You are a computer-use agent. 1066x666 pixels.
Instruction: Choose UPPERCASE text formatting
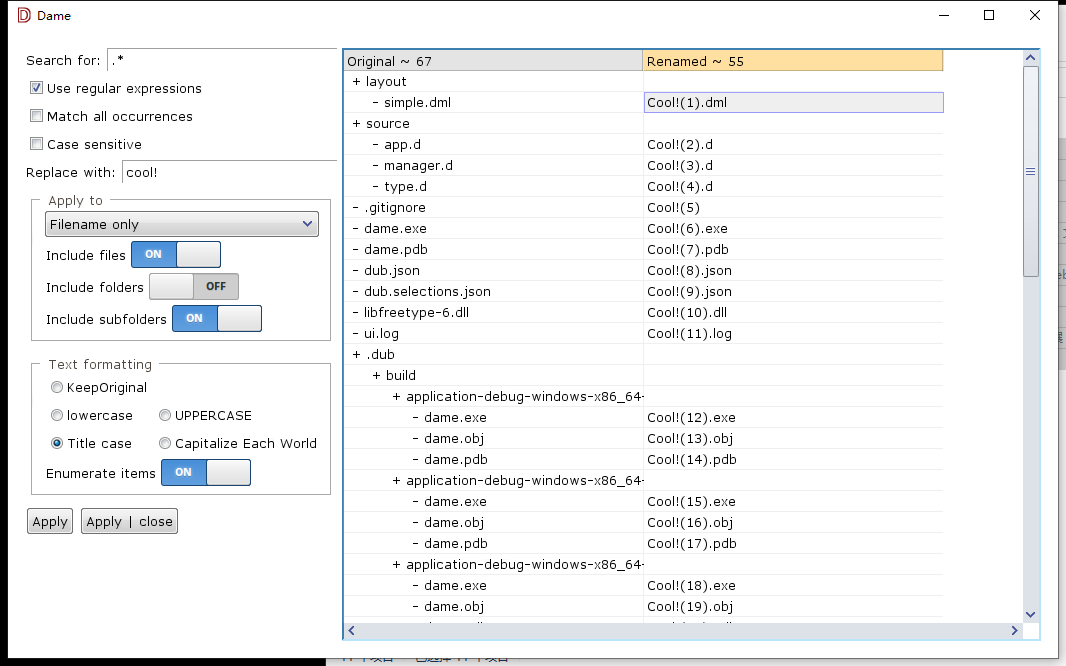(165, 415)
